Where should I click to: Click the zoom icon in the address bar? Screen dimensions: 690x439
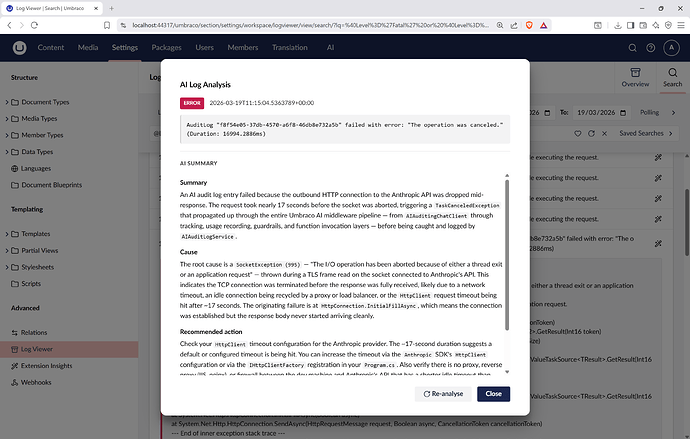click(x=500, y=26)
